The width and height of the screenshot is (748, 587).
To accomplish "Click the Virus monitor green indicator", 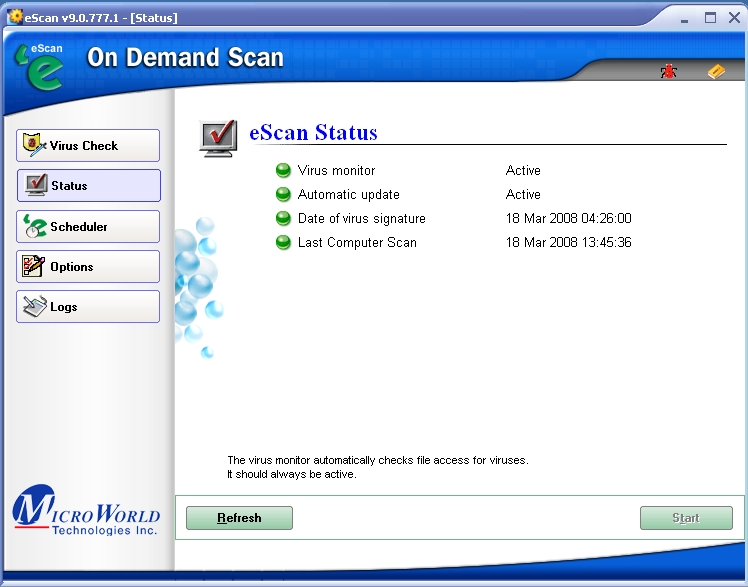I will (283, 171).
